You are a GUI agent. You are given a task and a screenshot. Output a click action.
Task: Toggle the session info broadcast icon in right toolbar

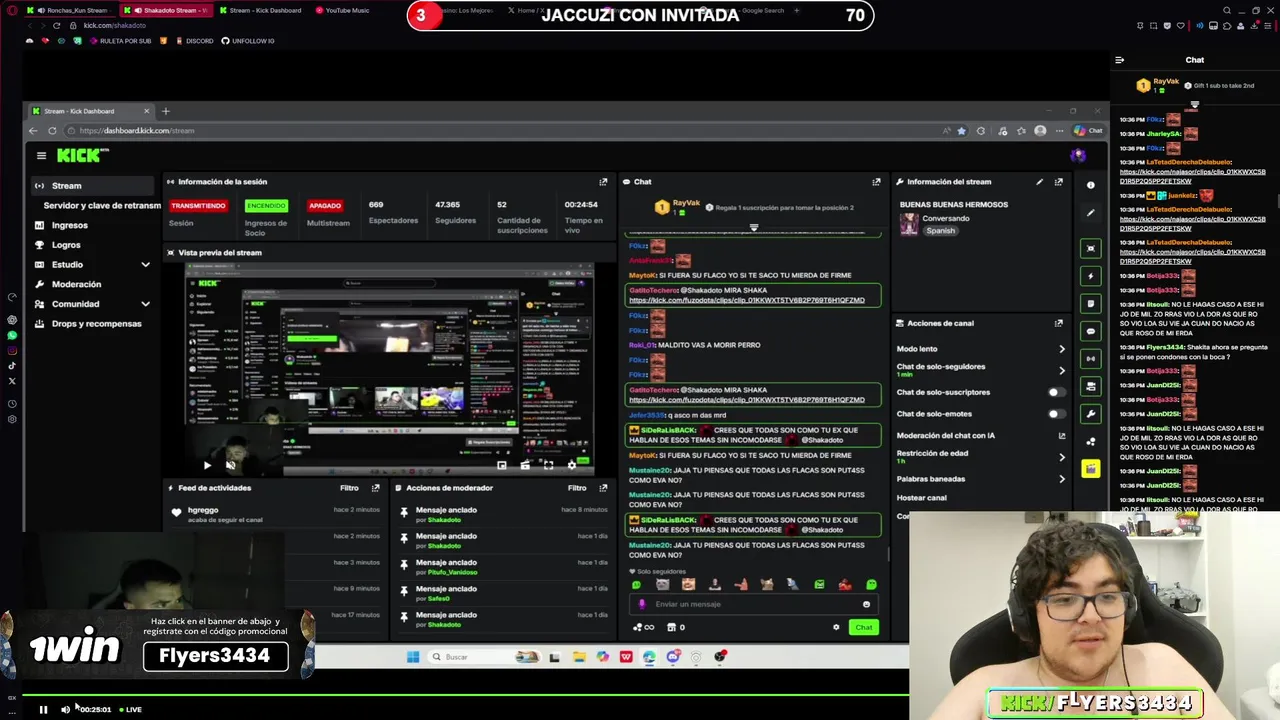point(1090,358)
